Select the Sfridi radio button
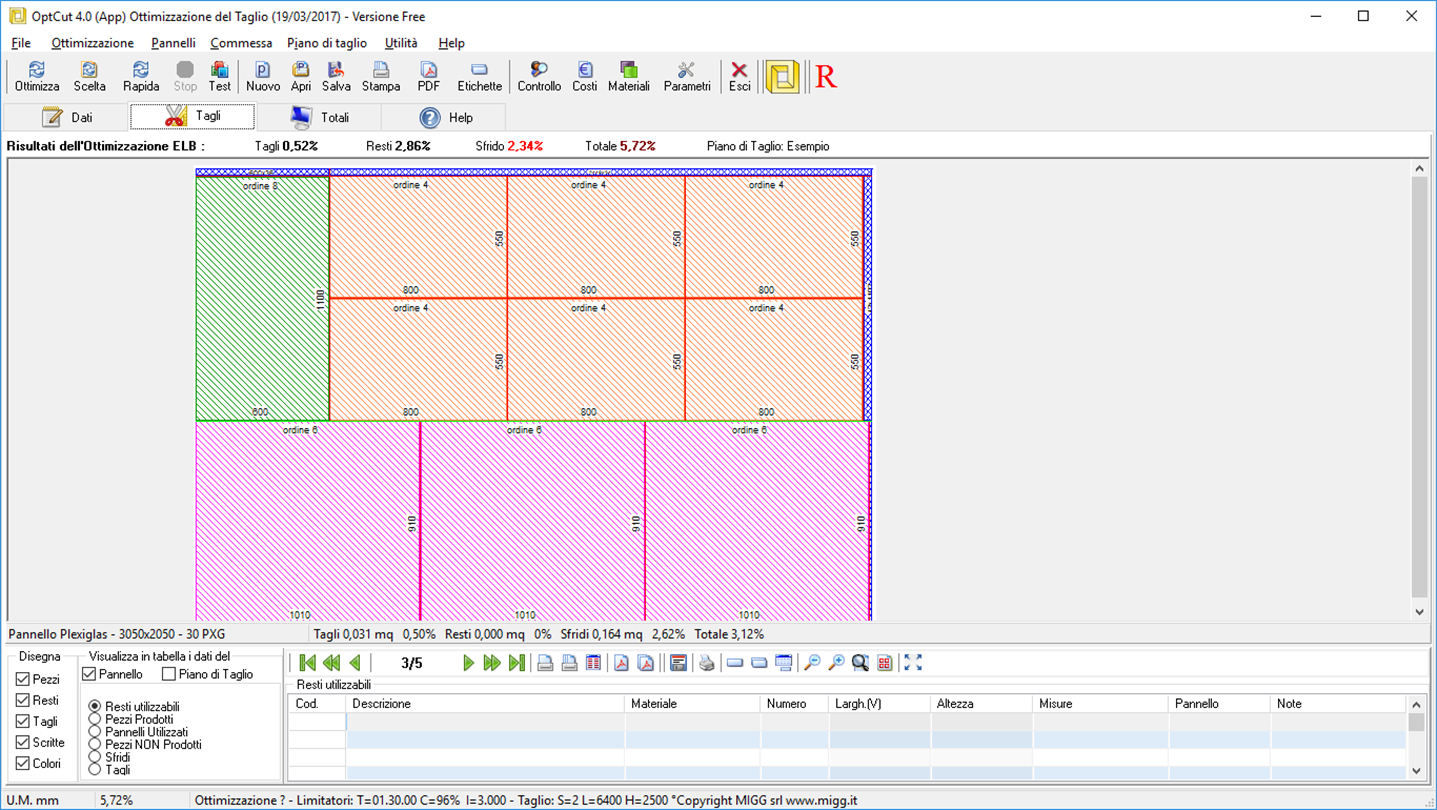 coord(95,757)
